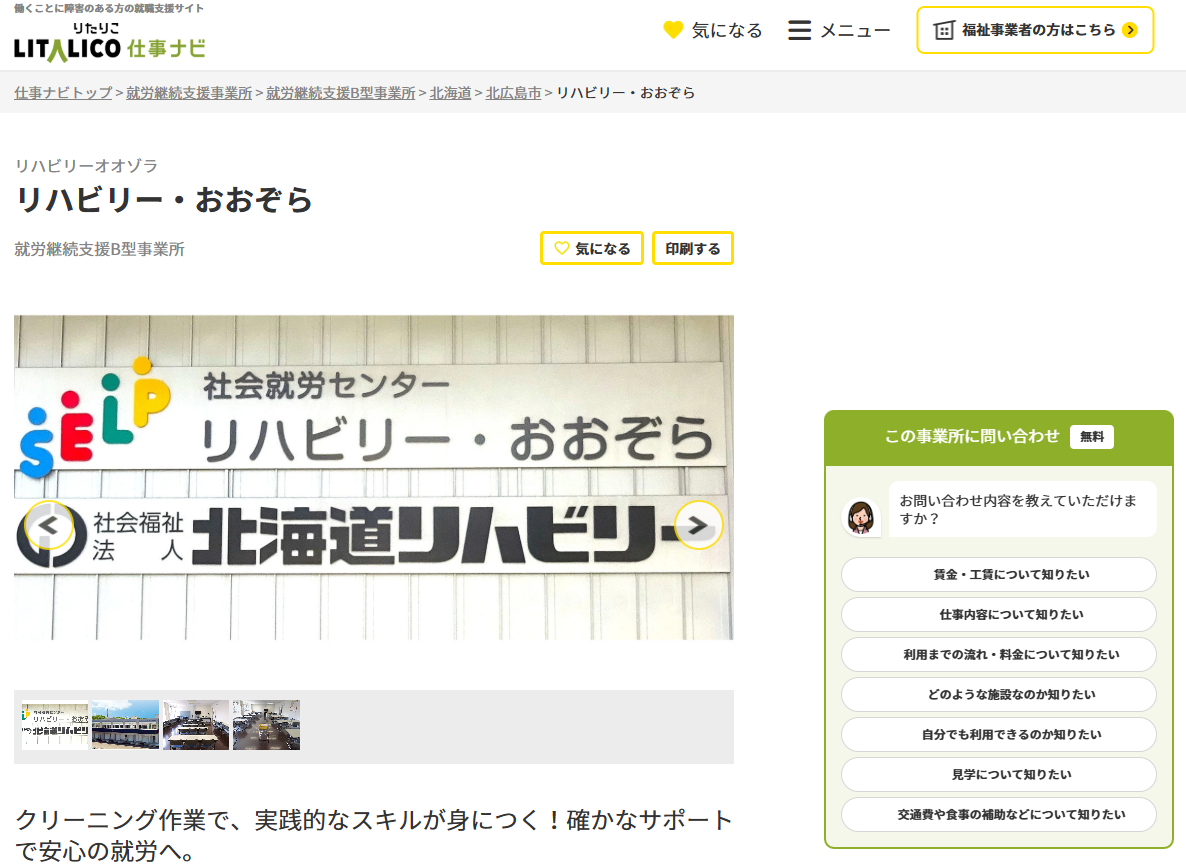Select the signboard thumbnail image
The image size is (1186, 864).
(55, 725)
